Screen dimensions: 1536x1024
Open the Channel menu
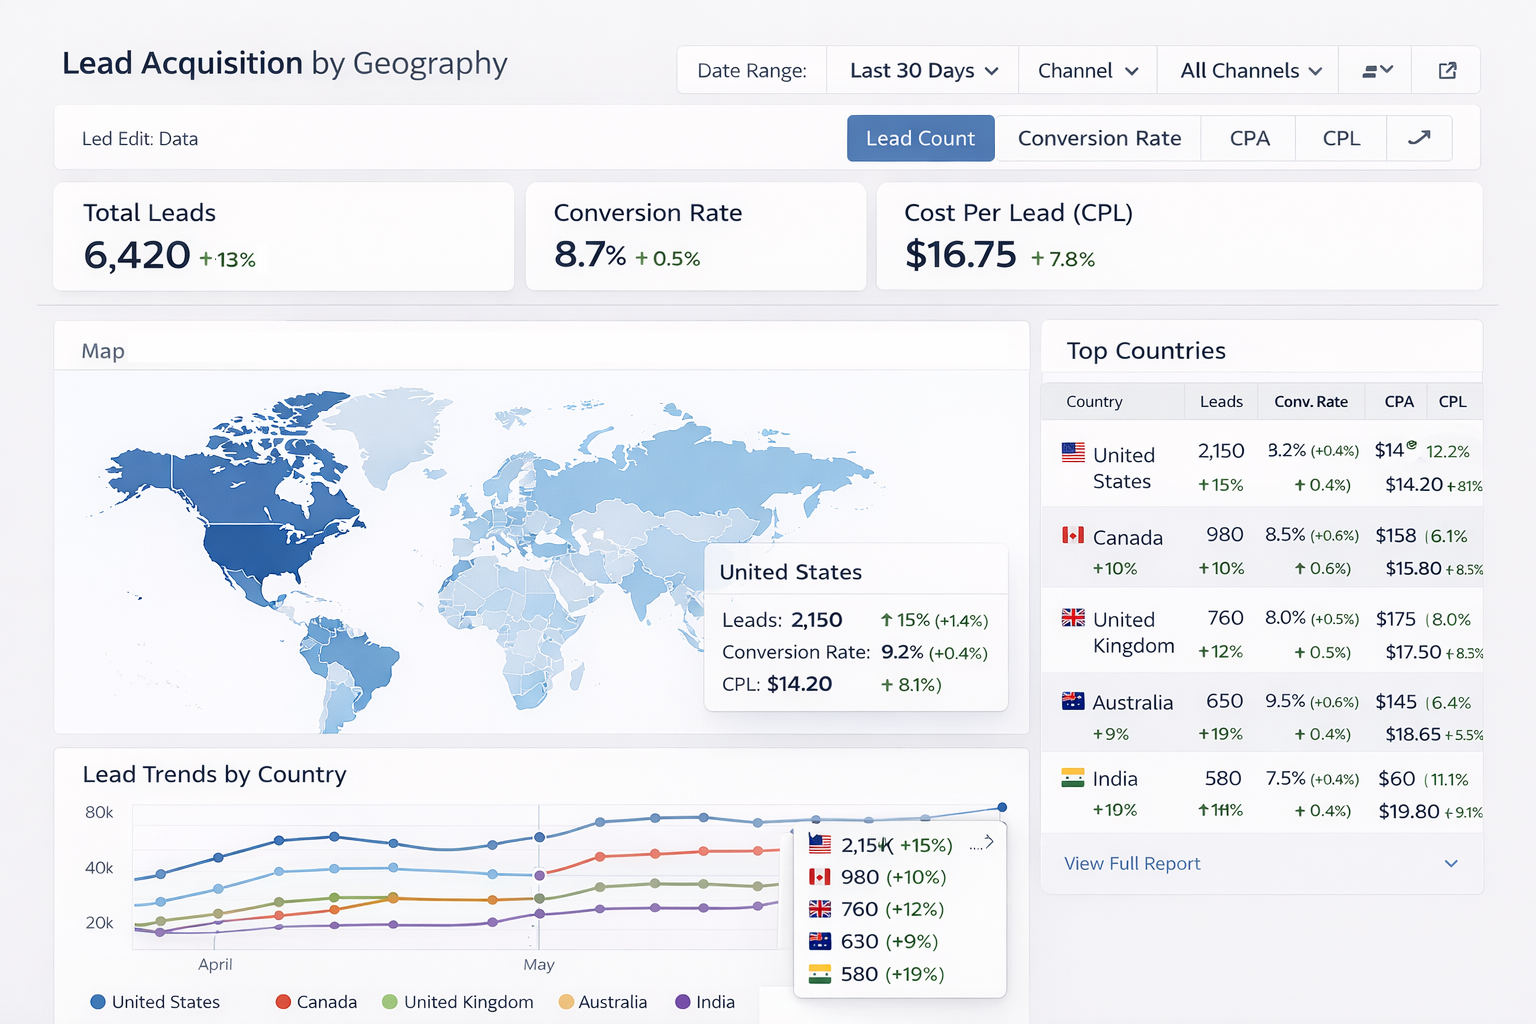[1087, 70]
